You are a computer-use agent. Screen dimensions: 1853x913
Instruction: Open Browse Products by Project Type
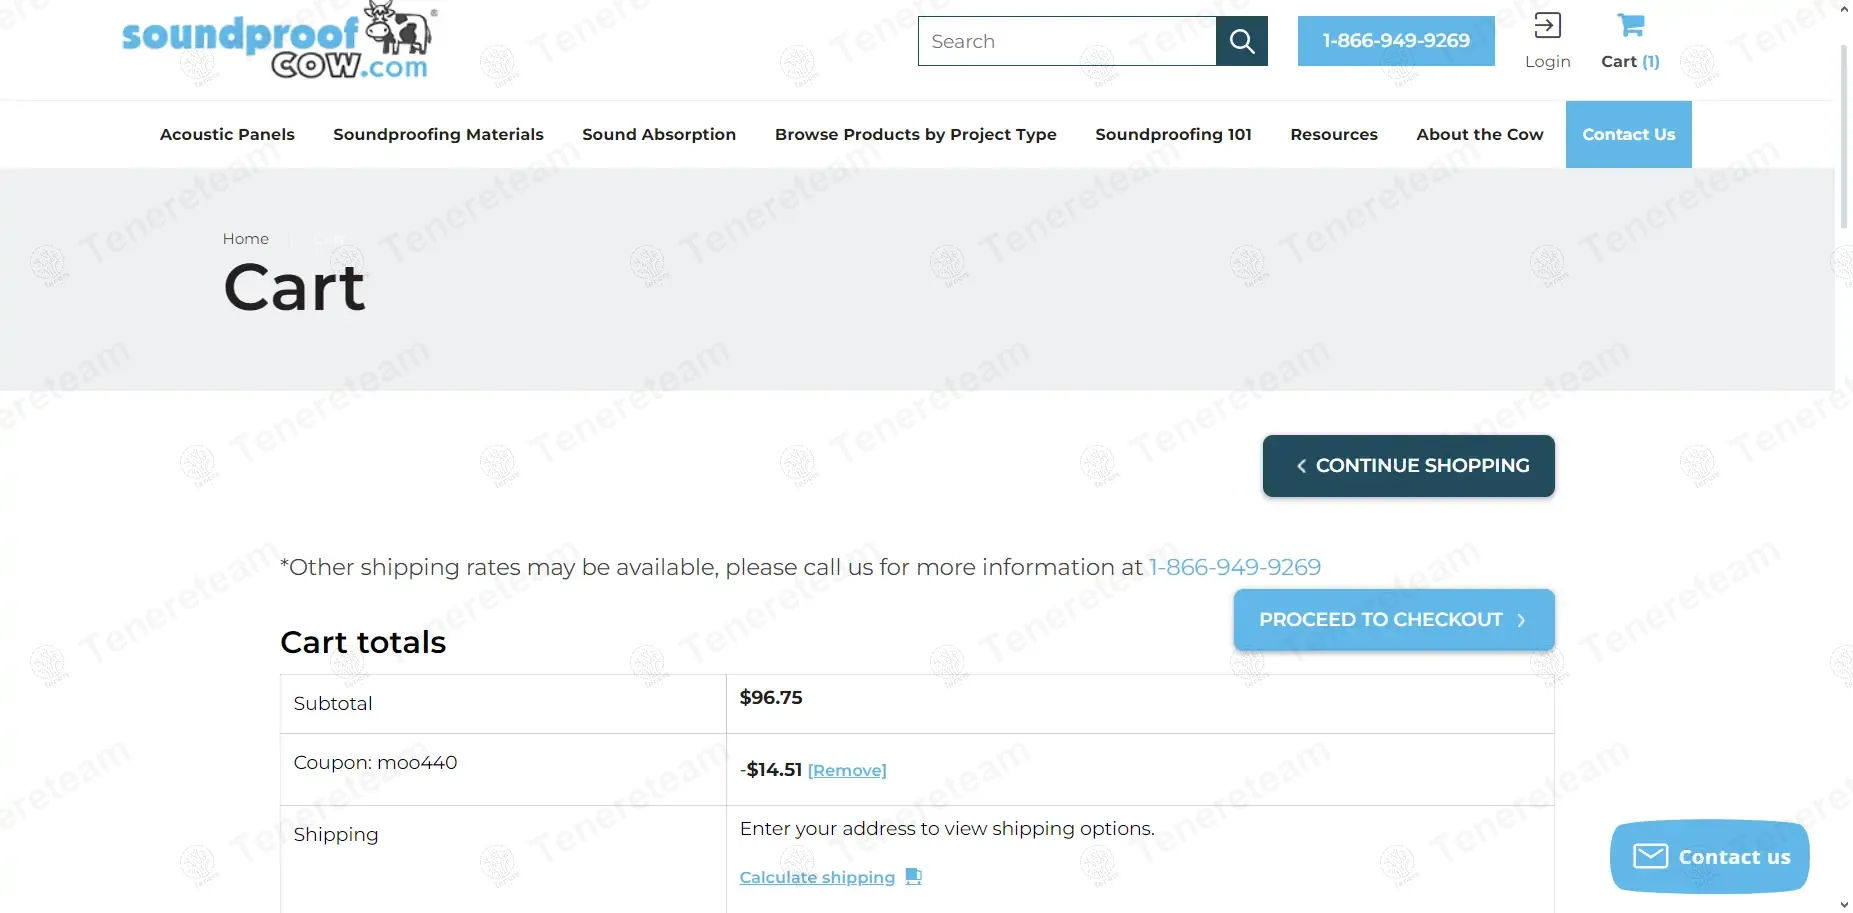pyautogui.click(x=916, y=134)
